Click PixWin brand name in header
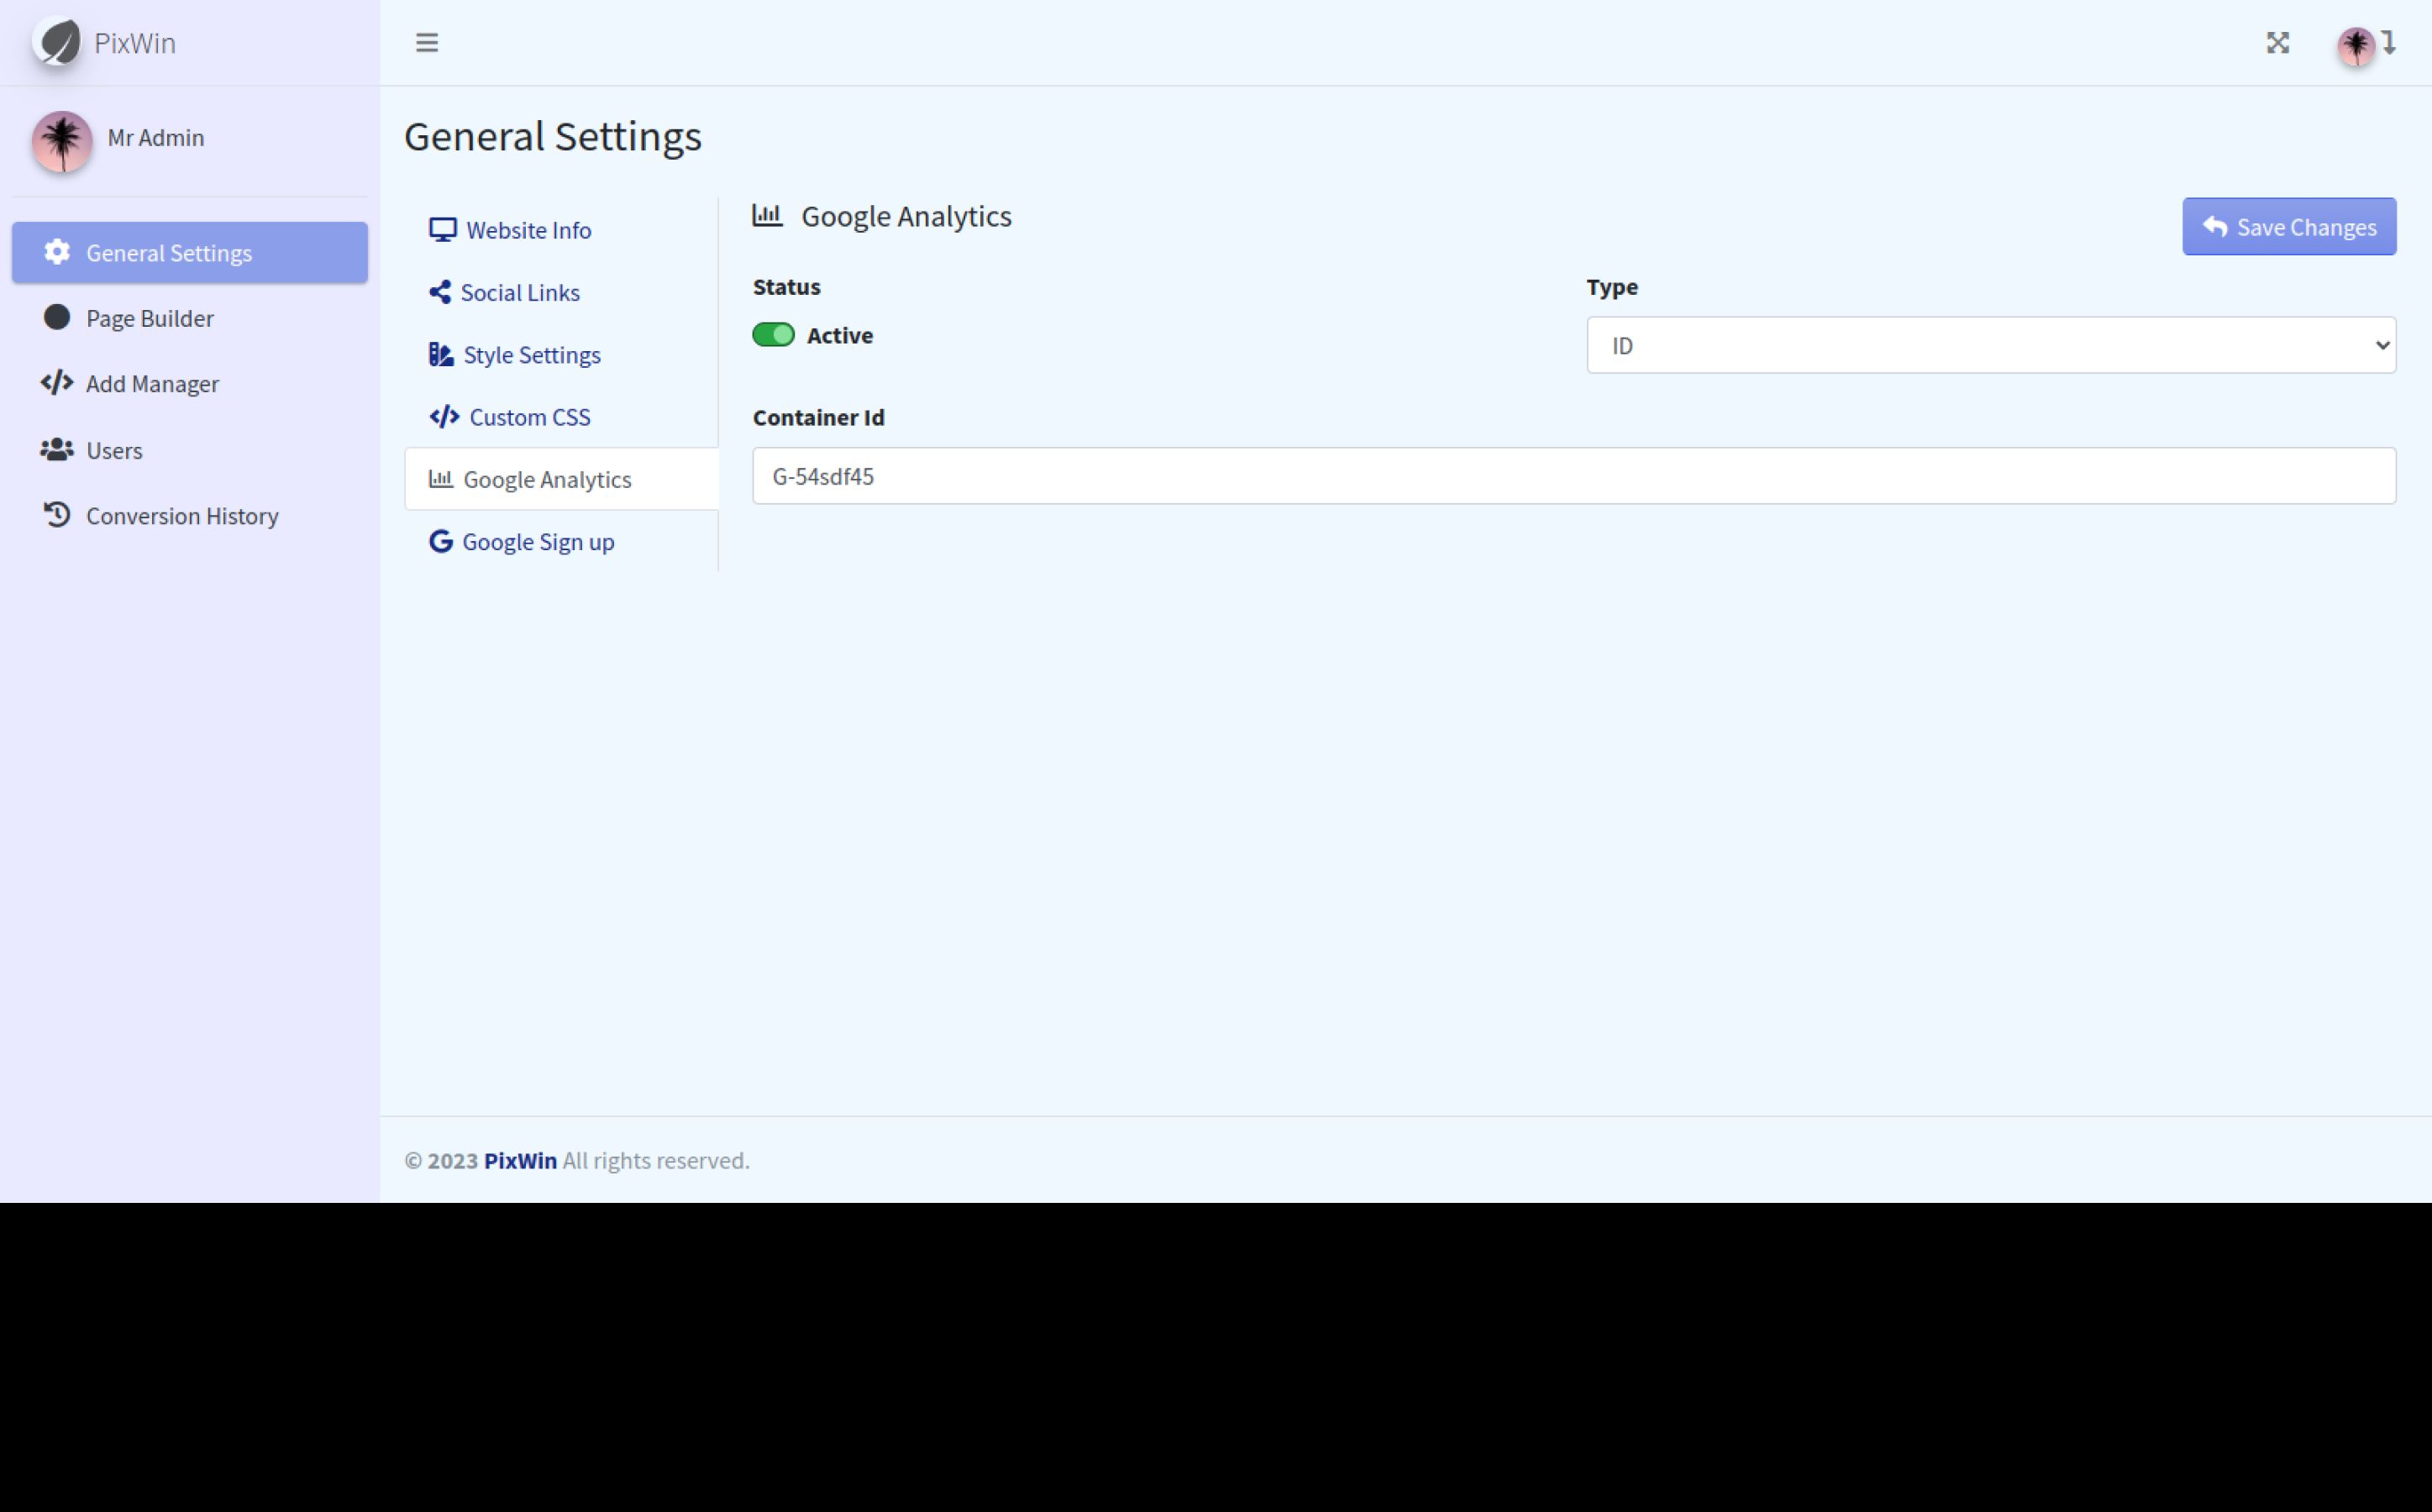The image size is (2432, 1512). click(x=135, y=43)
